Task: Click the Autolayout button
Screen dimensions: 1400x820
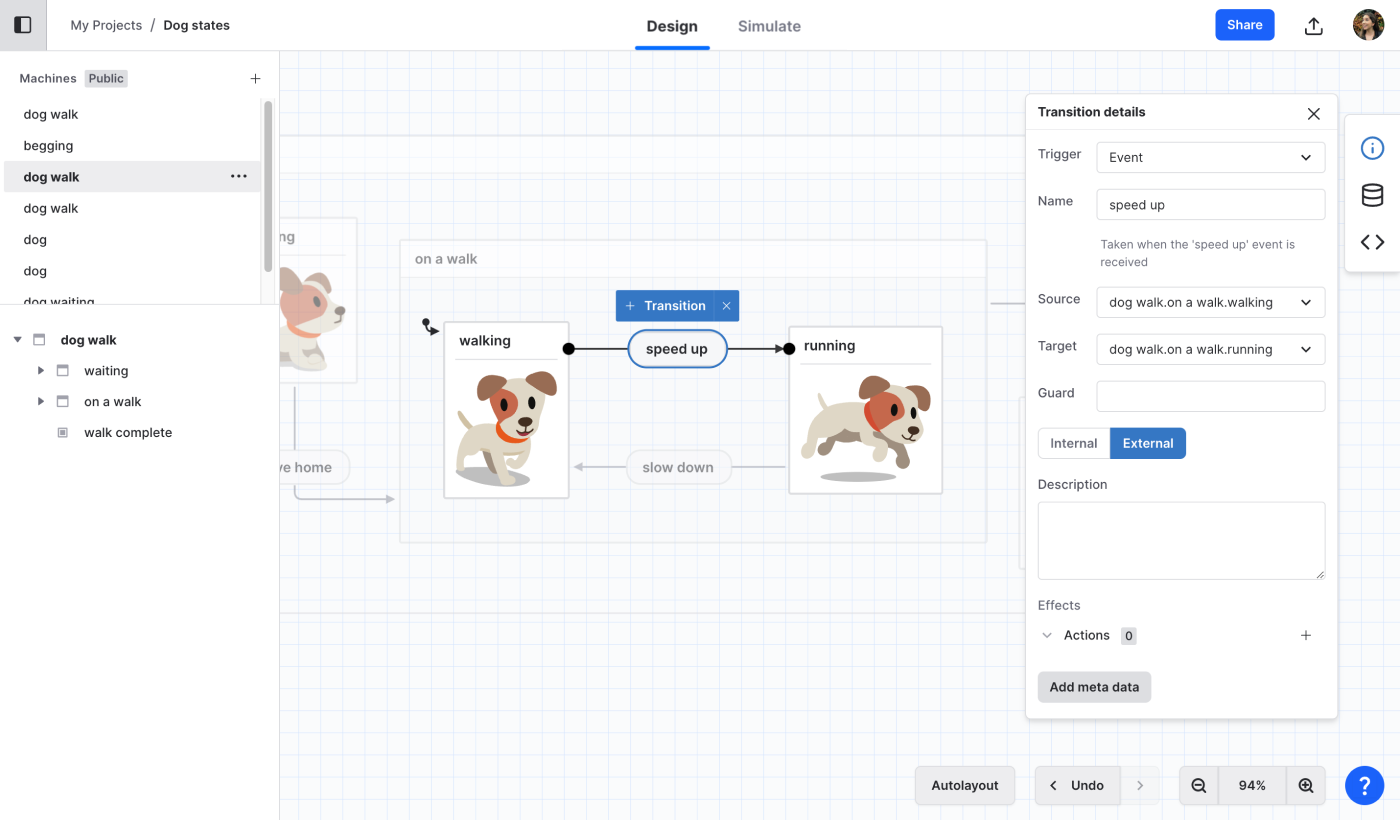Action: coord(964,786)
